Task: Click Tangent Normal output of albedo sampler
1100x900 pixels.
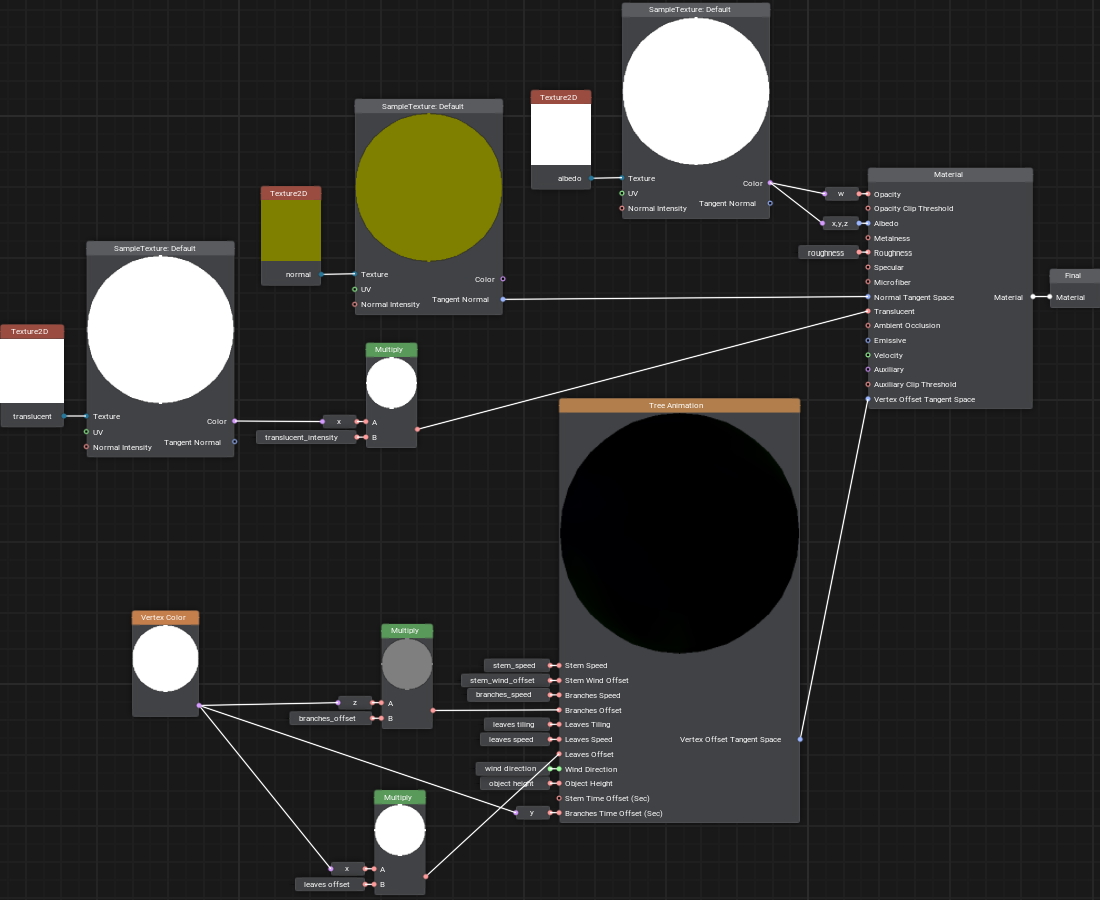Action: pos(769,203)
